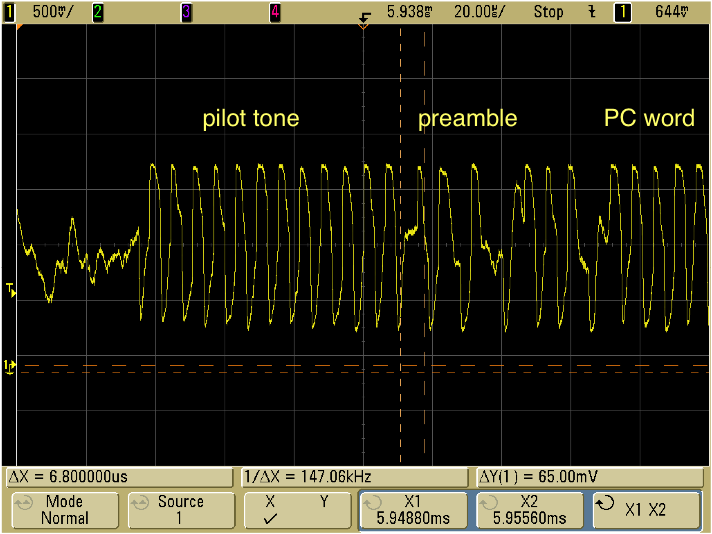Select the purple channel 3 indicator
712x534 pixels.
coord(186,12)
